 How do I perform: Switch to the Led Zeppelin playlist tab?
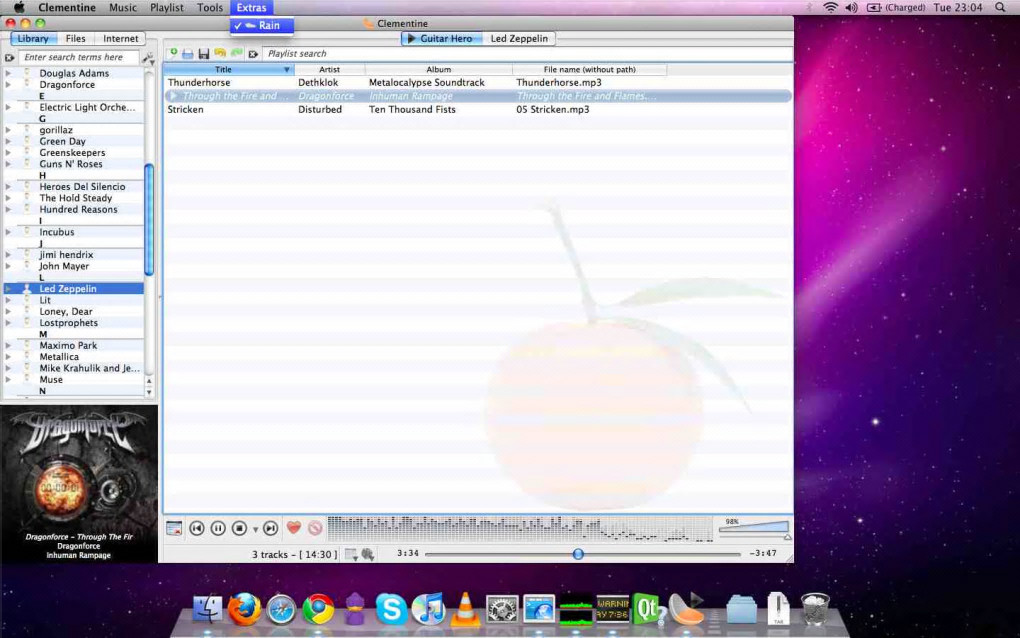tap(519, 38)
